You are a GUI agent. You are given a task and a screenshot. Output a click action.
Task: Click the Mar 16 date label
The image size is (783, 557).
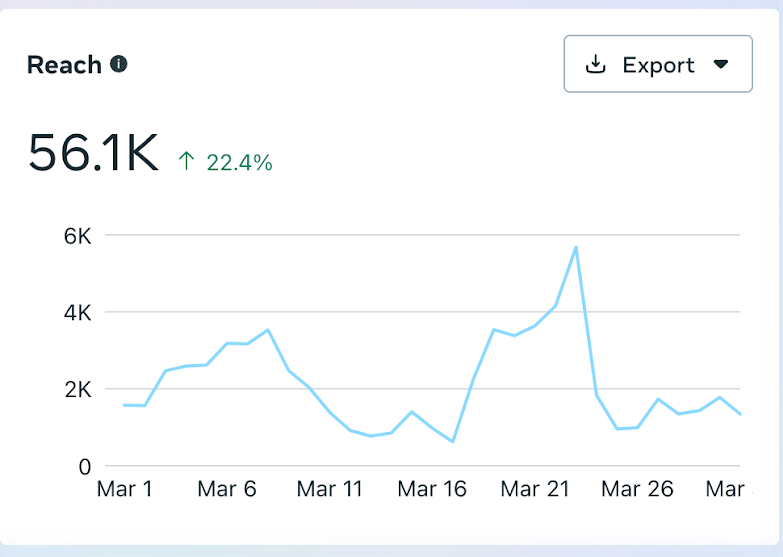(432, 489)
